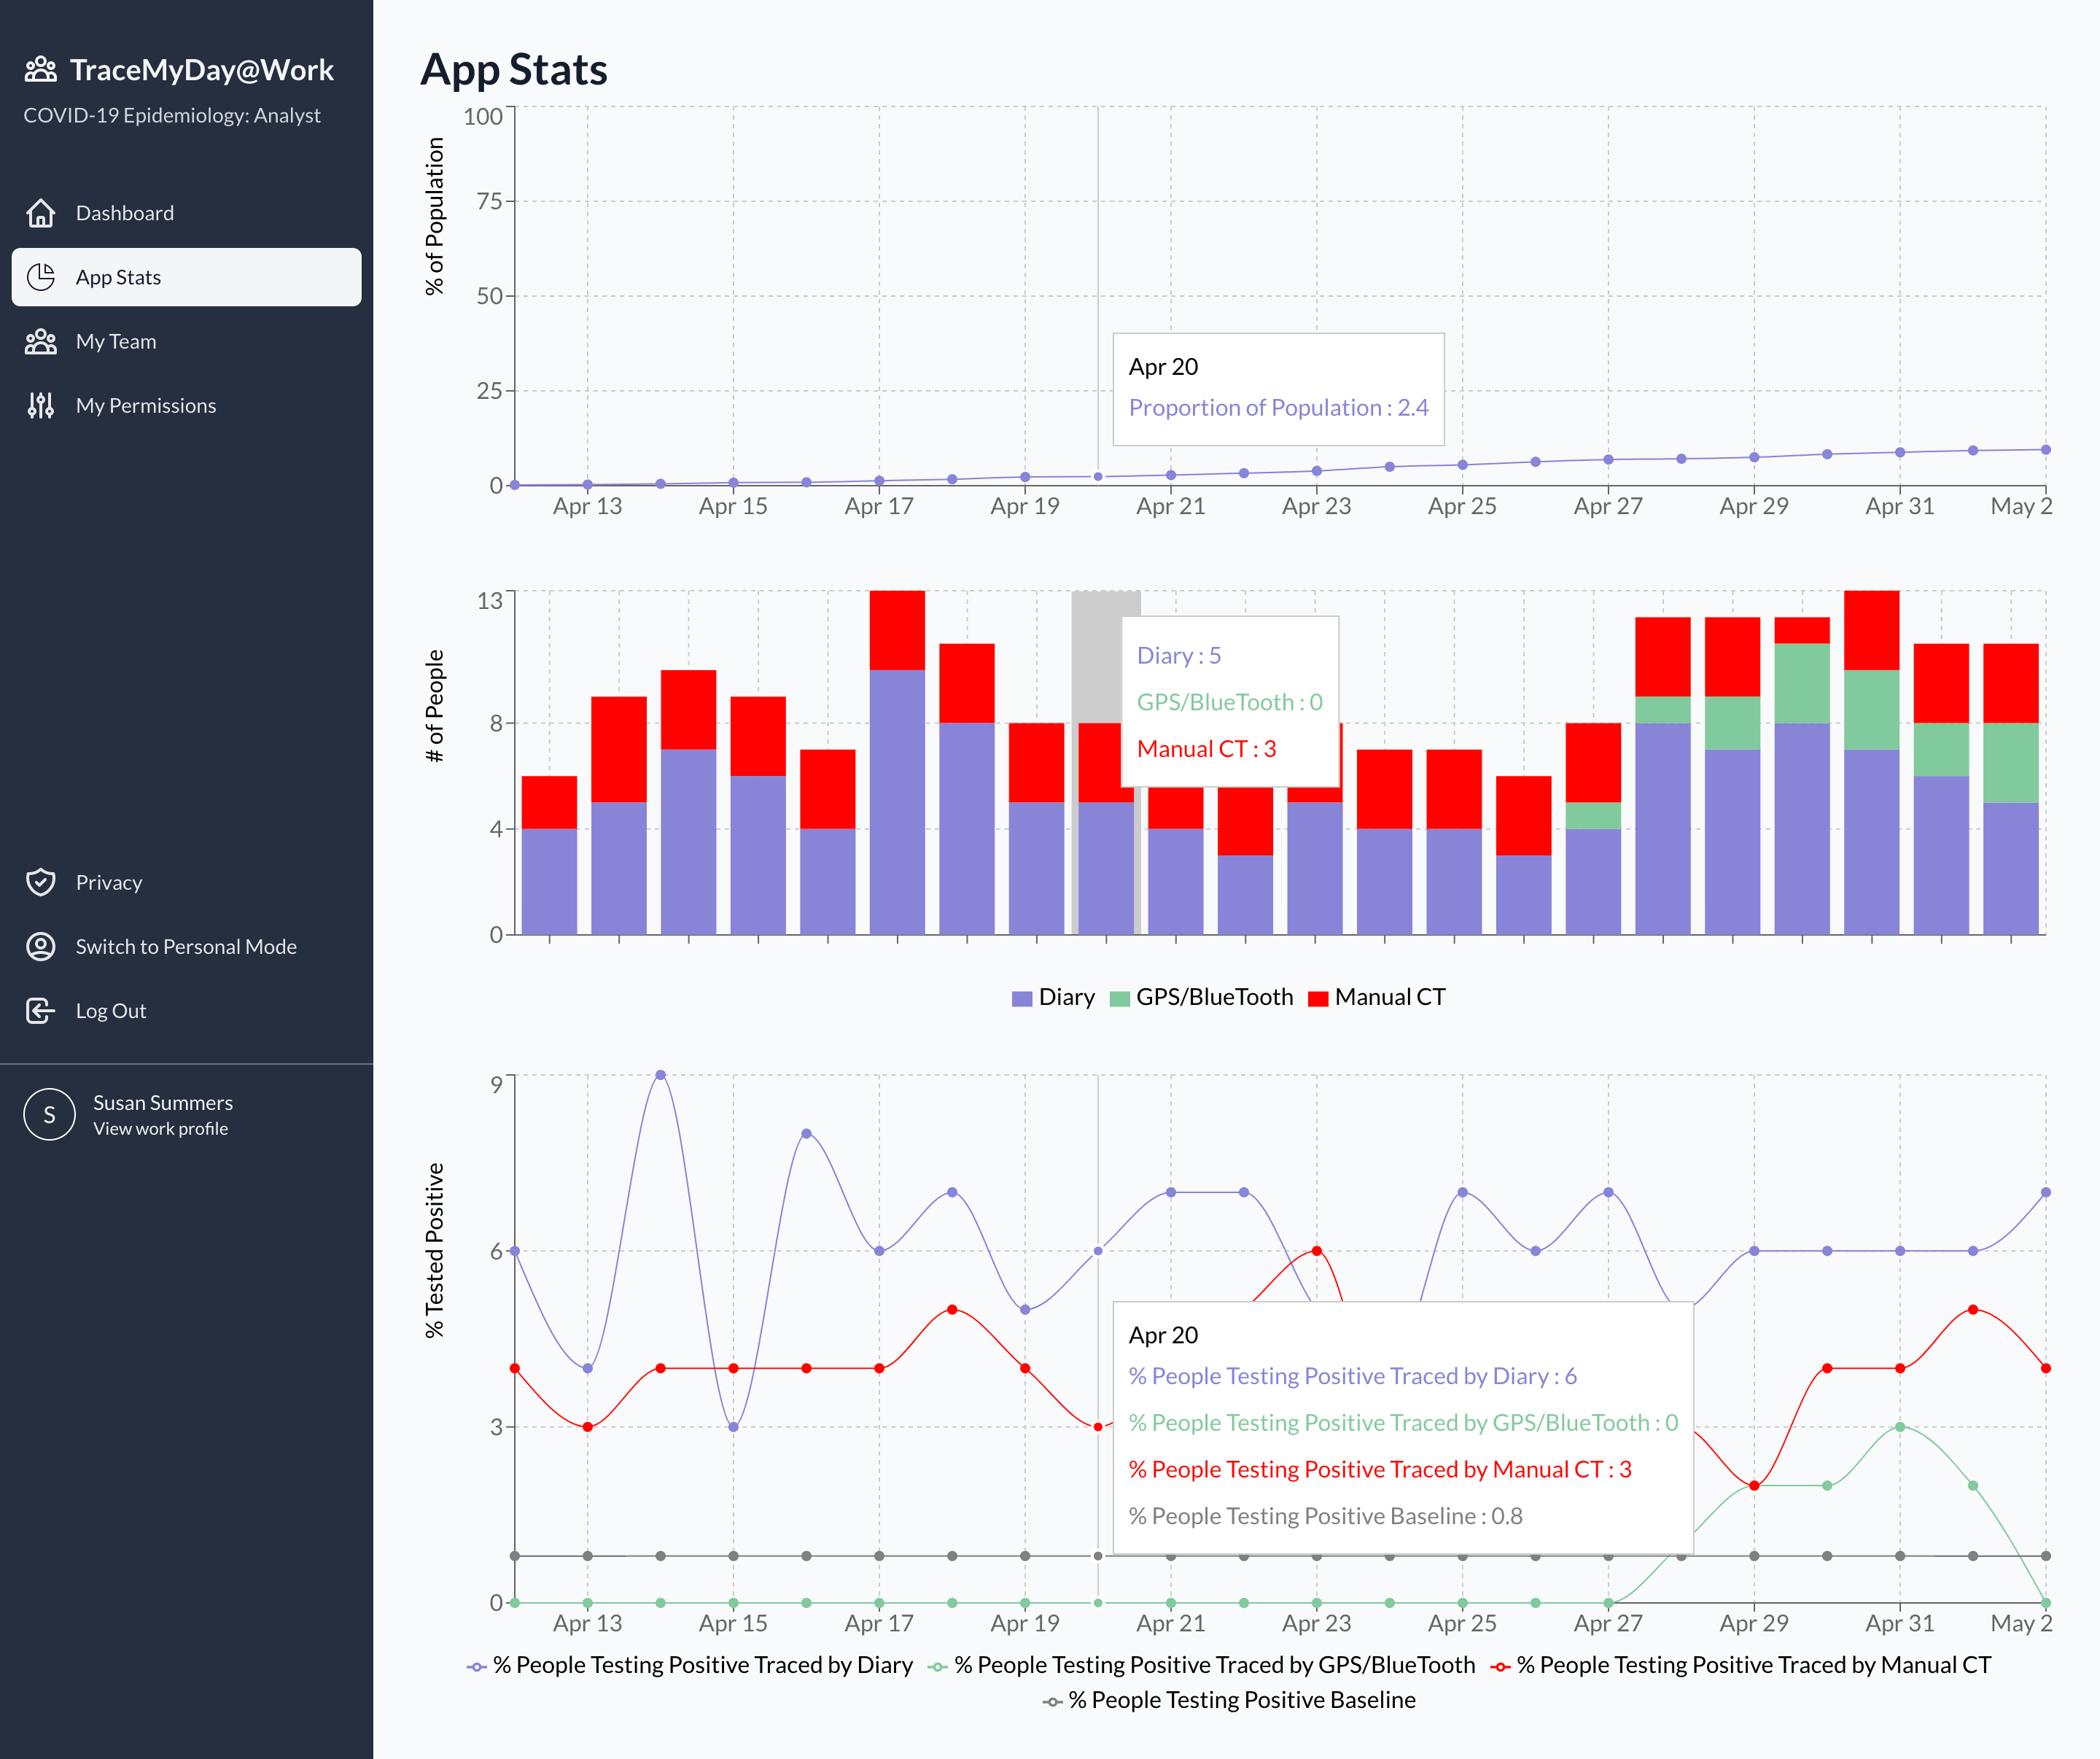This screenshot has width=2100, height=1759.
Task: Click the View work profile link
Action: [x=160, y=1128]
